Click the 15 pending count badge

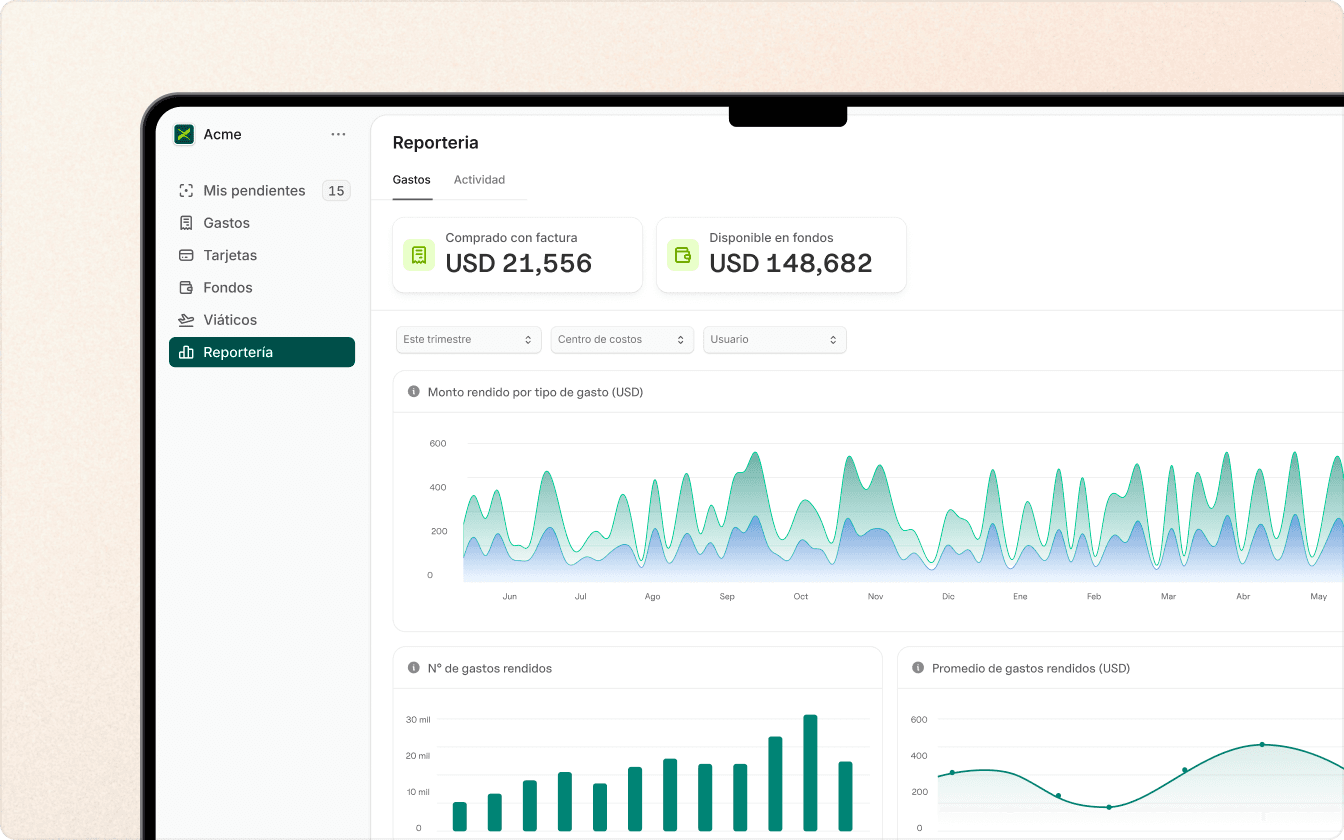(336, 191)
